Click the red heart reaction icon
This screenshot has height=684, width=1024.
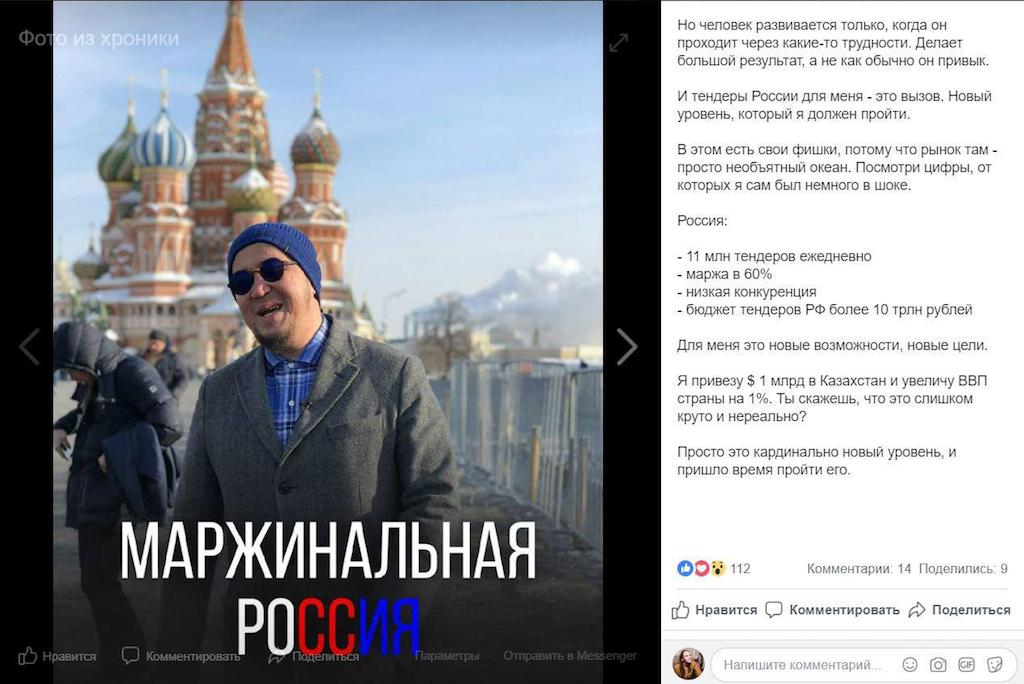point(701,568)
